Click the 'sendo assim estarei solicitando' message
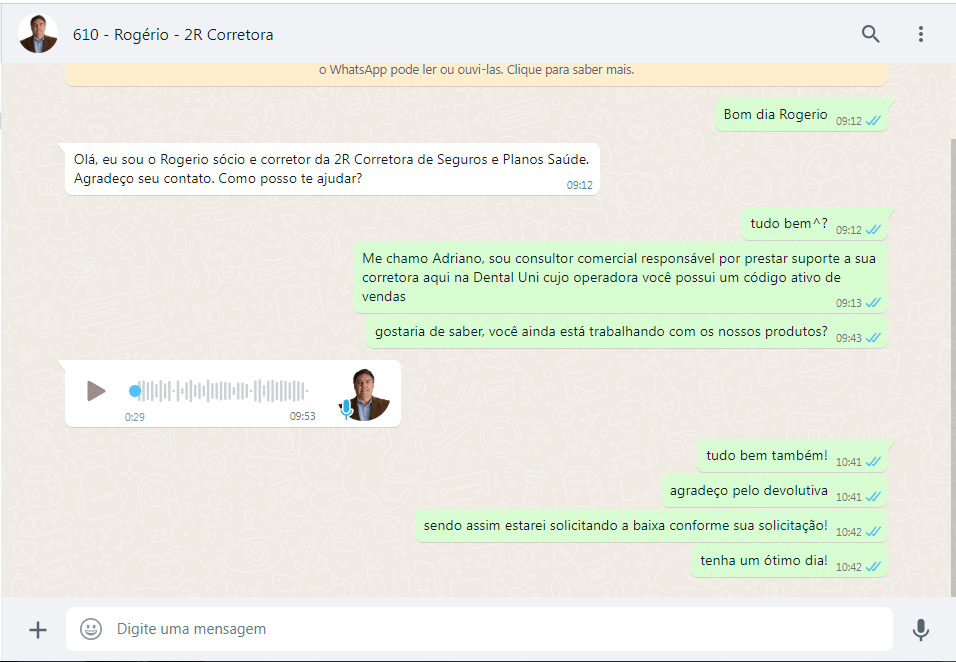 click(651, 525)
